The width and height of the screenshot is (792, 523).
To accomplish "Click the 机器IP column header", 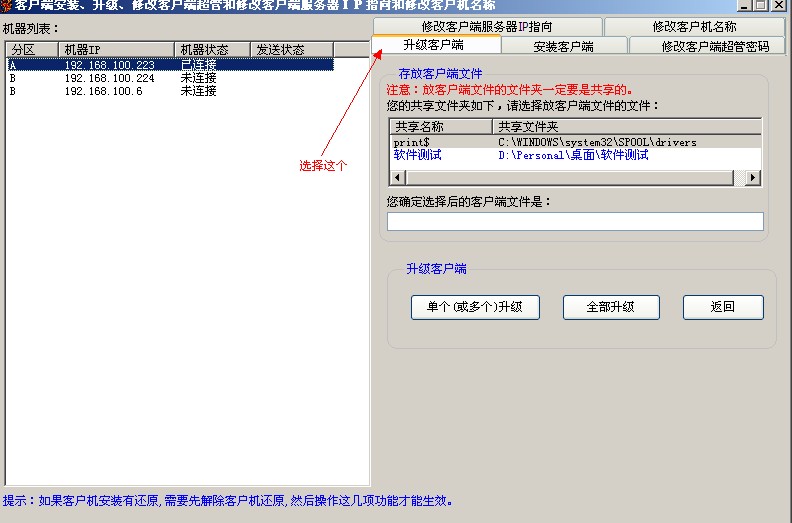I will point(116,50).
